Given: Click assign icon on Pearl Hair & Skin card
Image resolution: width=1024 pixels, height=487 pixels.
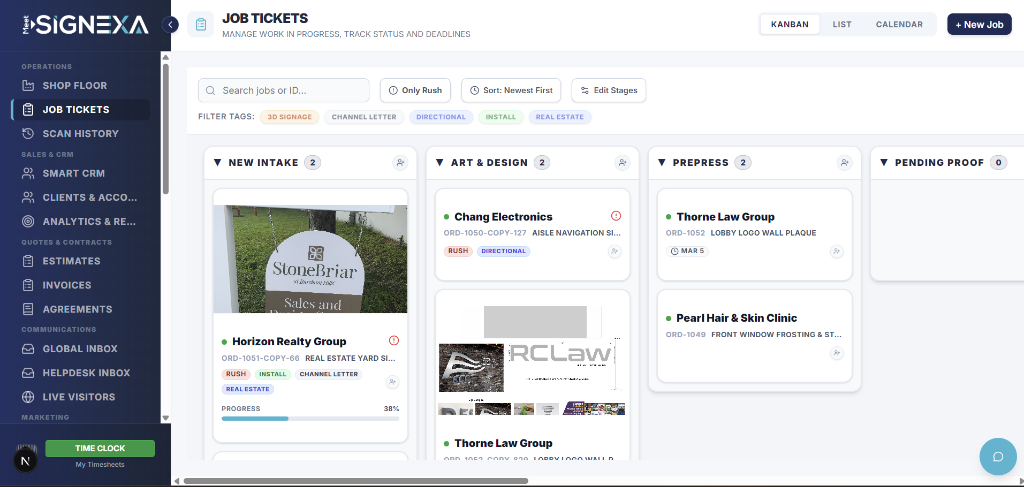Looking at the screenshot, I should [837, 353].
